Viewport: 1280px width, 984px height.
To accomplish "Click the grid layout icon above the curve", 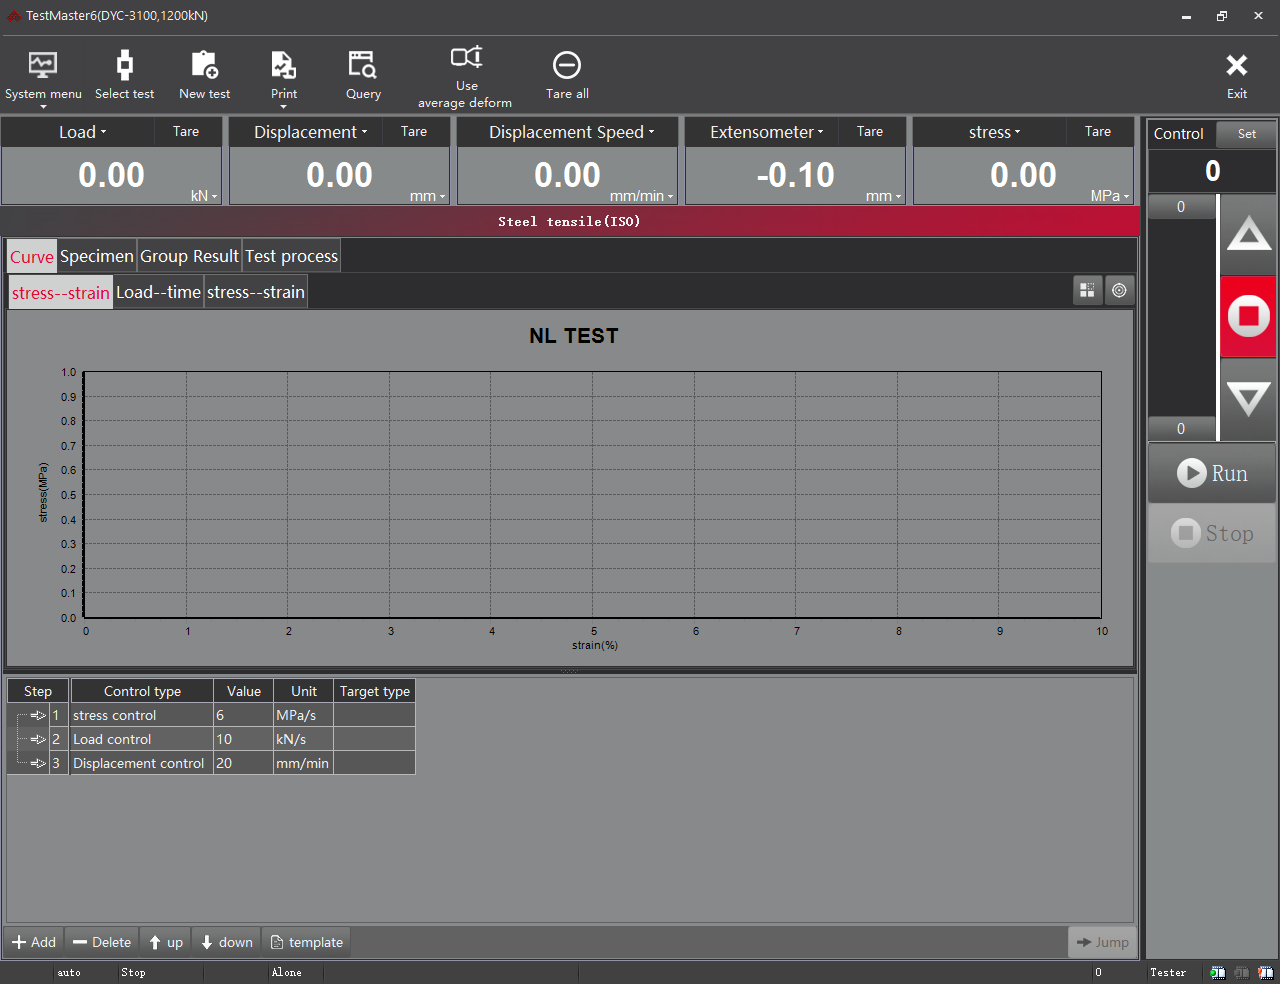I will [x=1087, y=290].
